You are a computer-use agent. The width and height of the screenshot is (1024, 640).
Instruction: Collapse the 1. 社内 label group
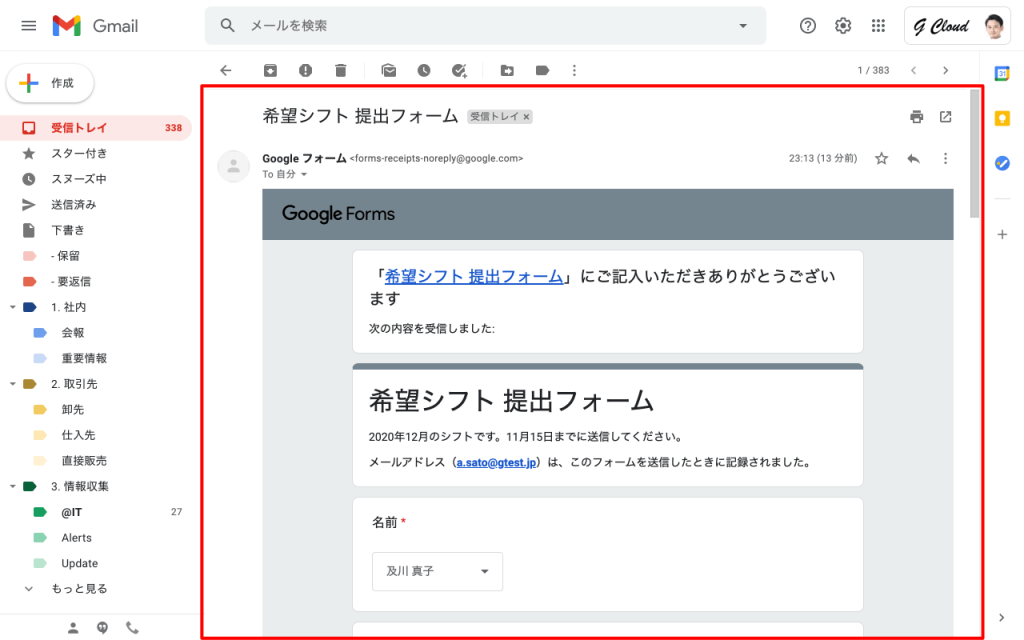(x=11, y=307)
